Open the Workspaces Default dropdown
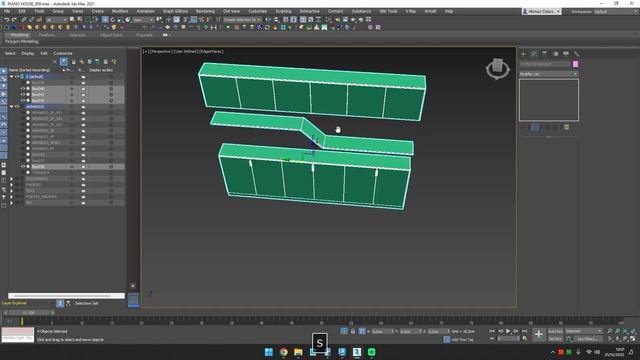This screenshot has width=640, height=360. click(x=616, y=11)
